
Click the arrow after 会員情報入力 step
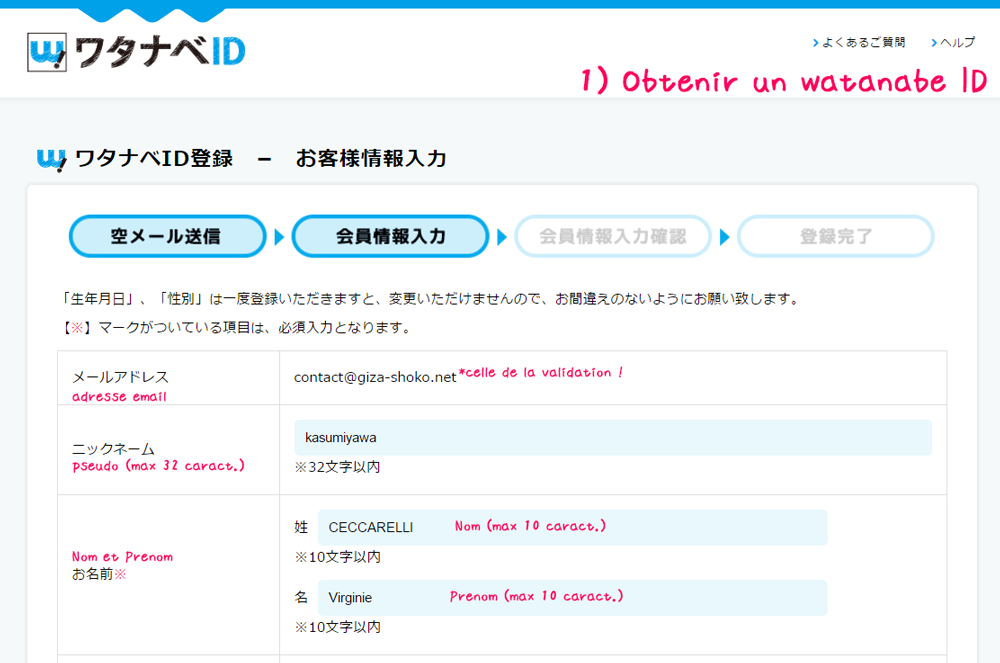502,237
